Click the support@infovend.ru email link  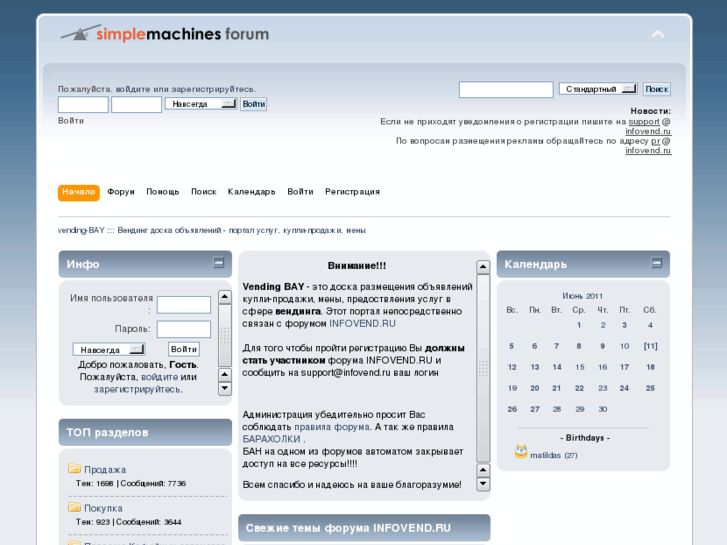coord(650,126)
